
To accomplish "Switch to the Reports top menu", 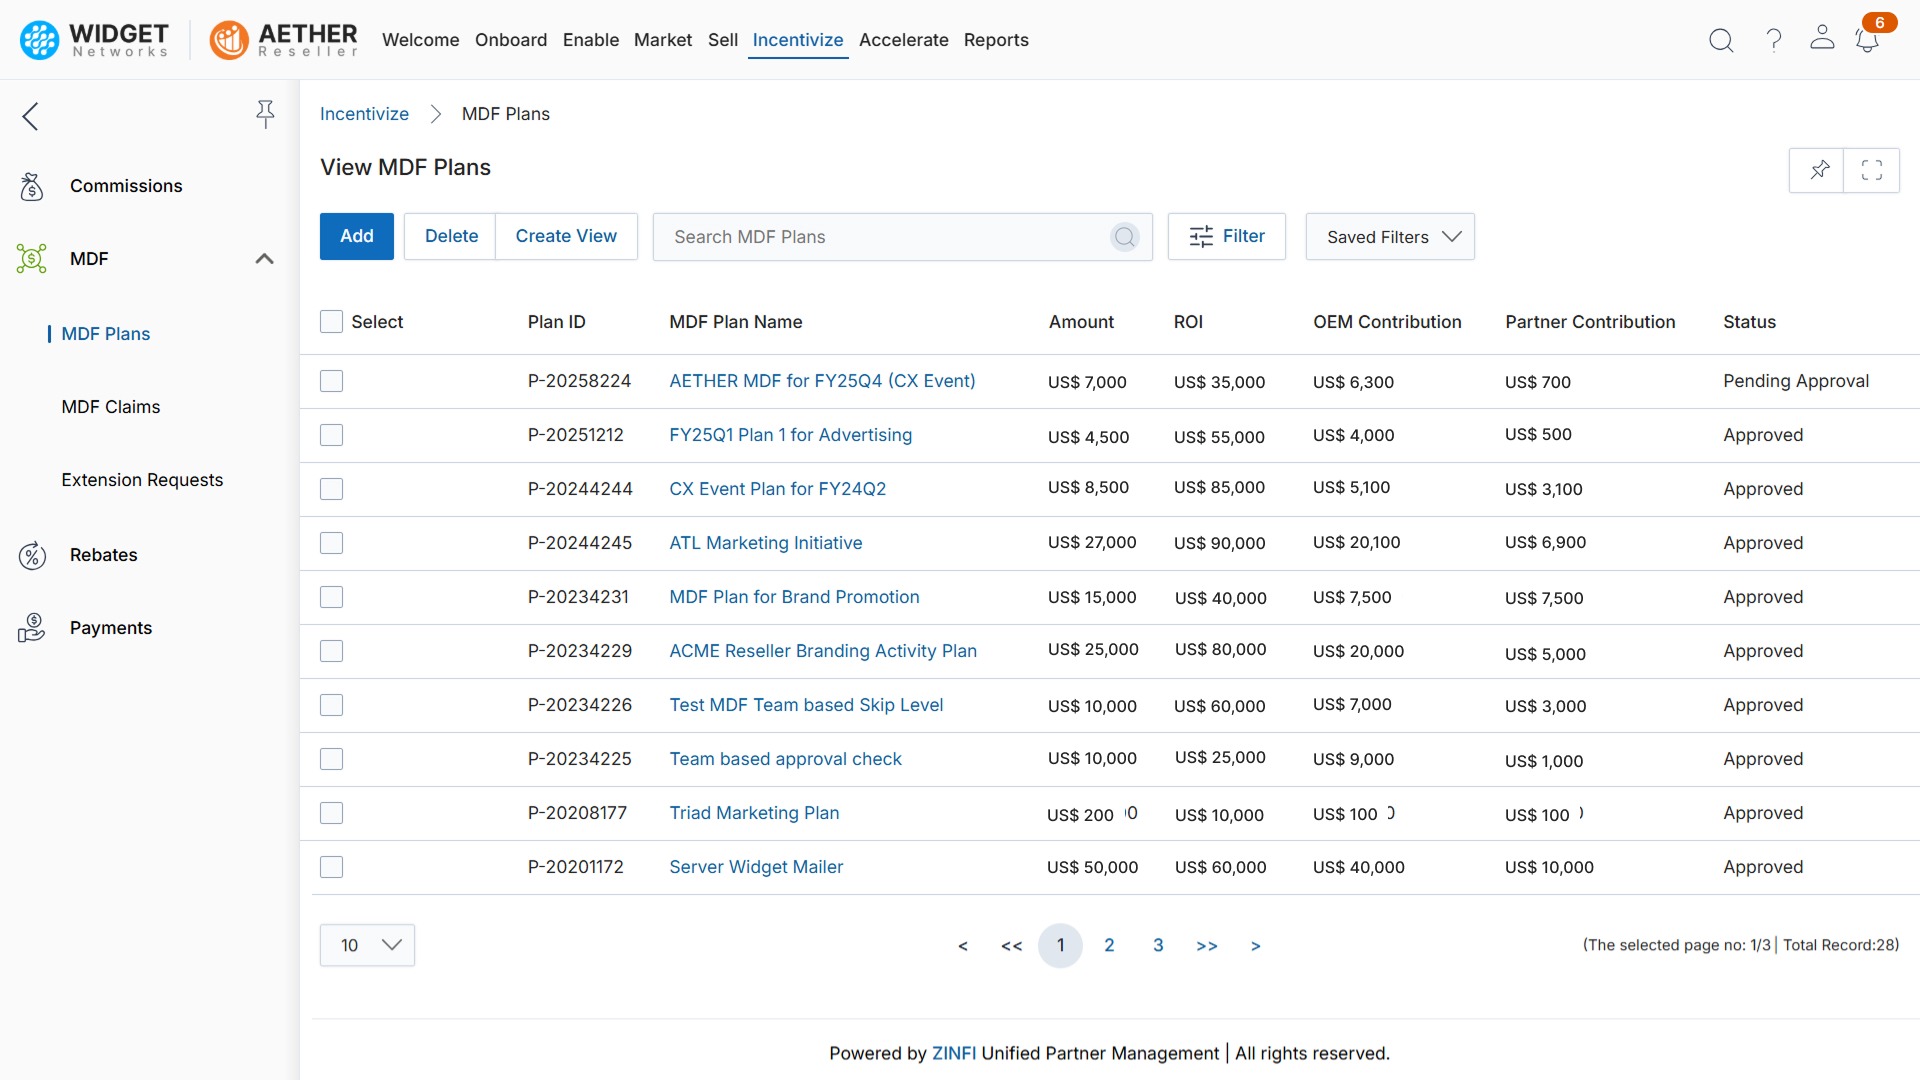I will click(996, 40).
